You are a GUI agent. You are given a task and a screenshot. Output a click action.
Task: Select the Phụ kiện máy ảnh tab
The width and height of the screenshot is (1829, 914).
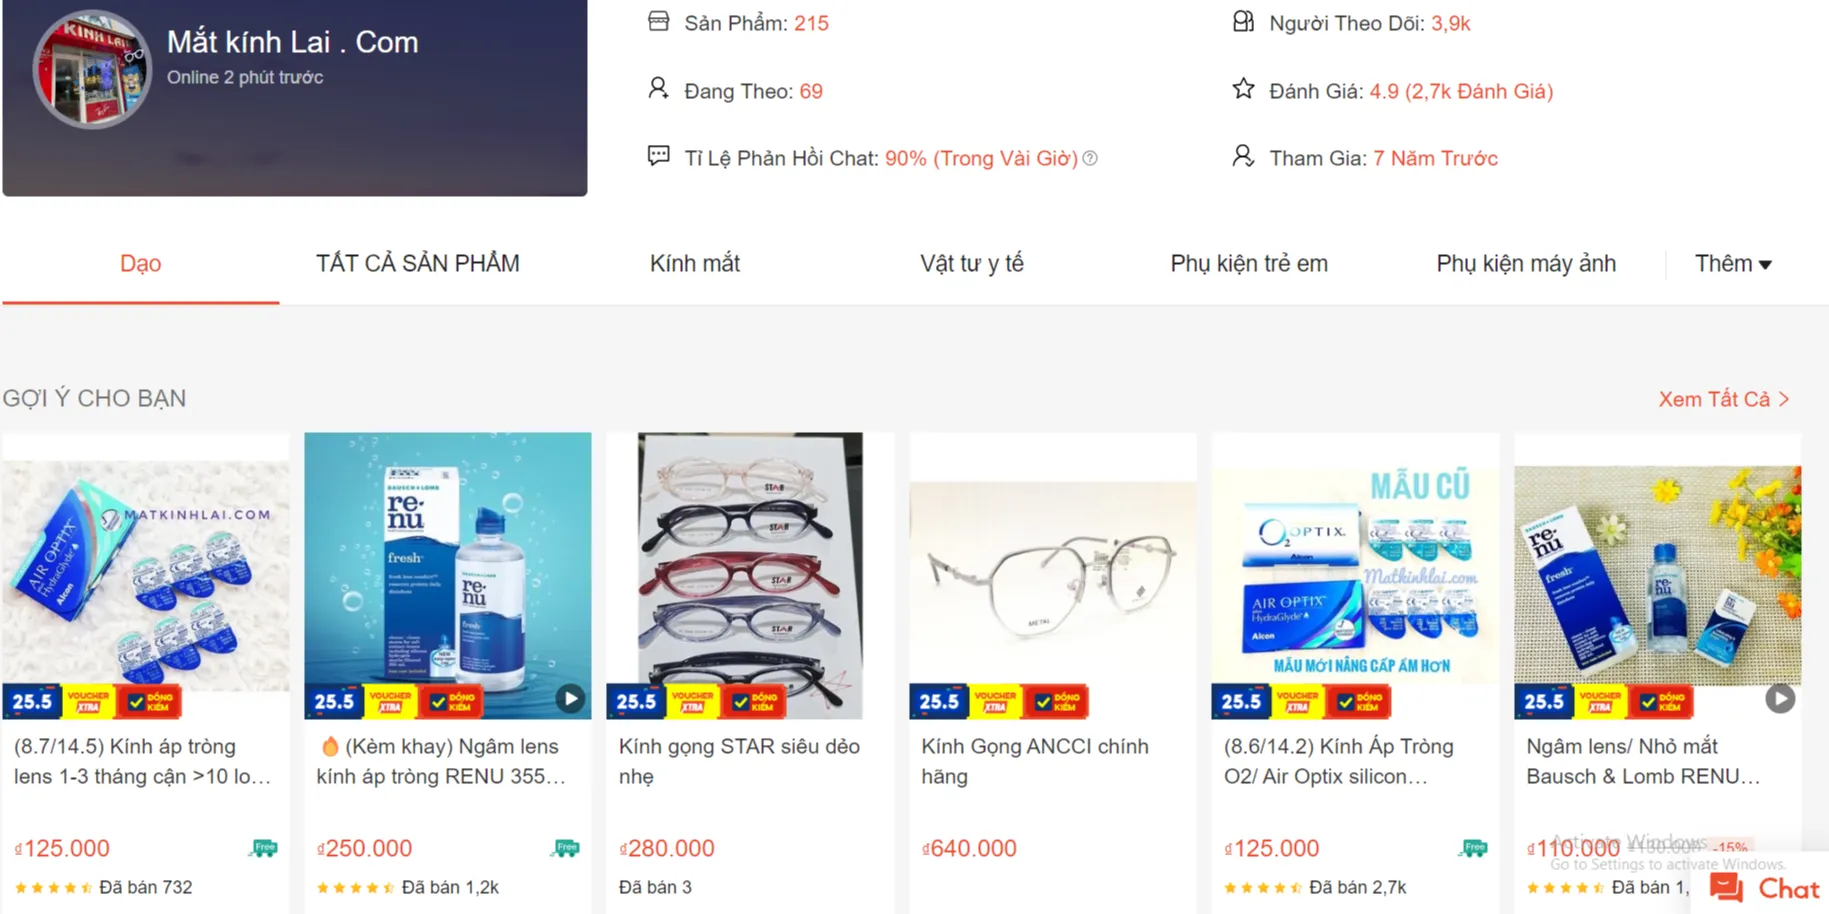[1525, 264]
